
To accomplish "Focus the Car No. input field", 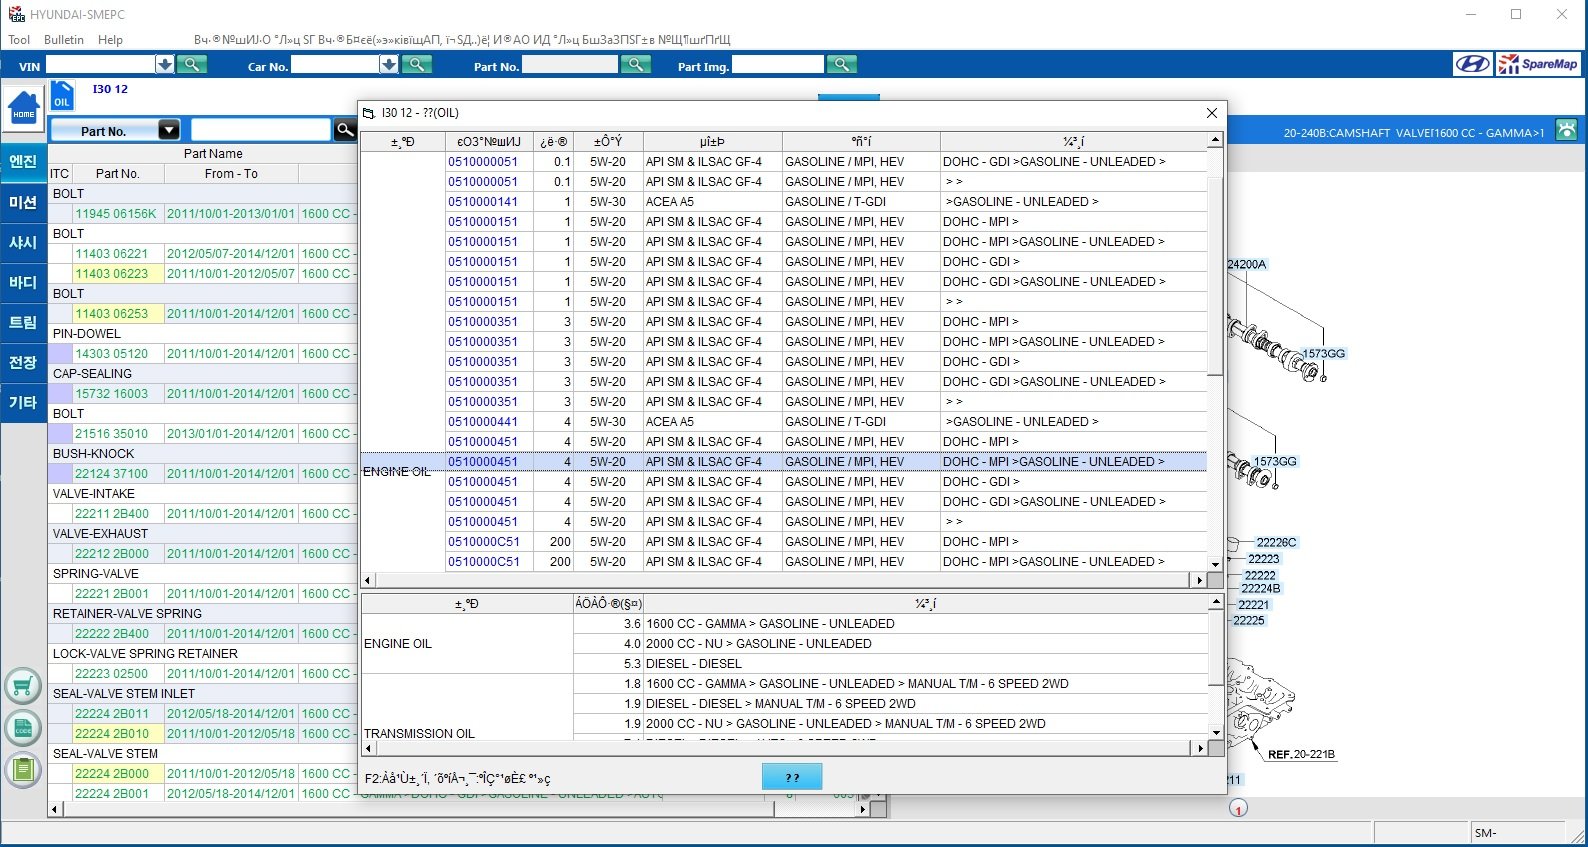I will coord(335,65).
